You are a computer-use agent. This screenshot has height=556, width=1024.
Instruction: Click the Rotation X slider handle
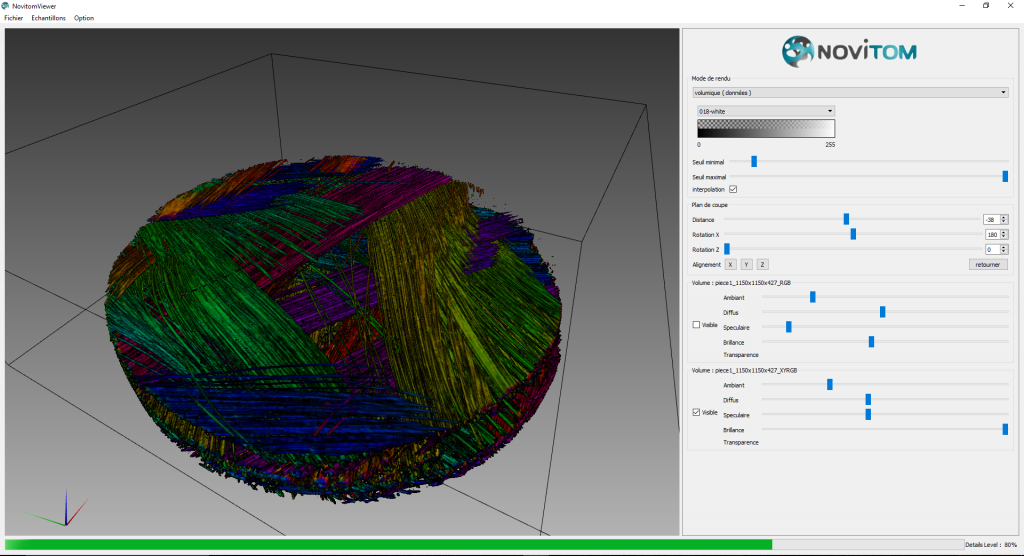(x=853, y=234)
